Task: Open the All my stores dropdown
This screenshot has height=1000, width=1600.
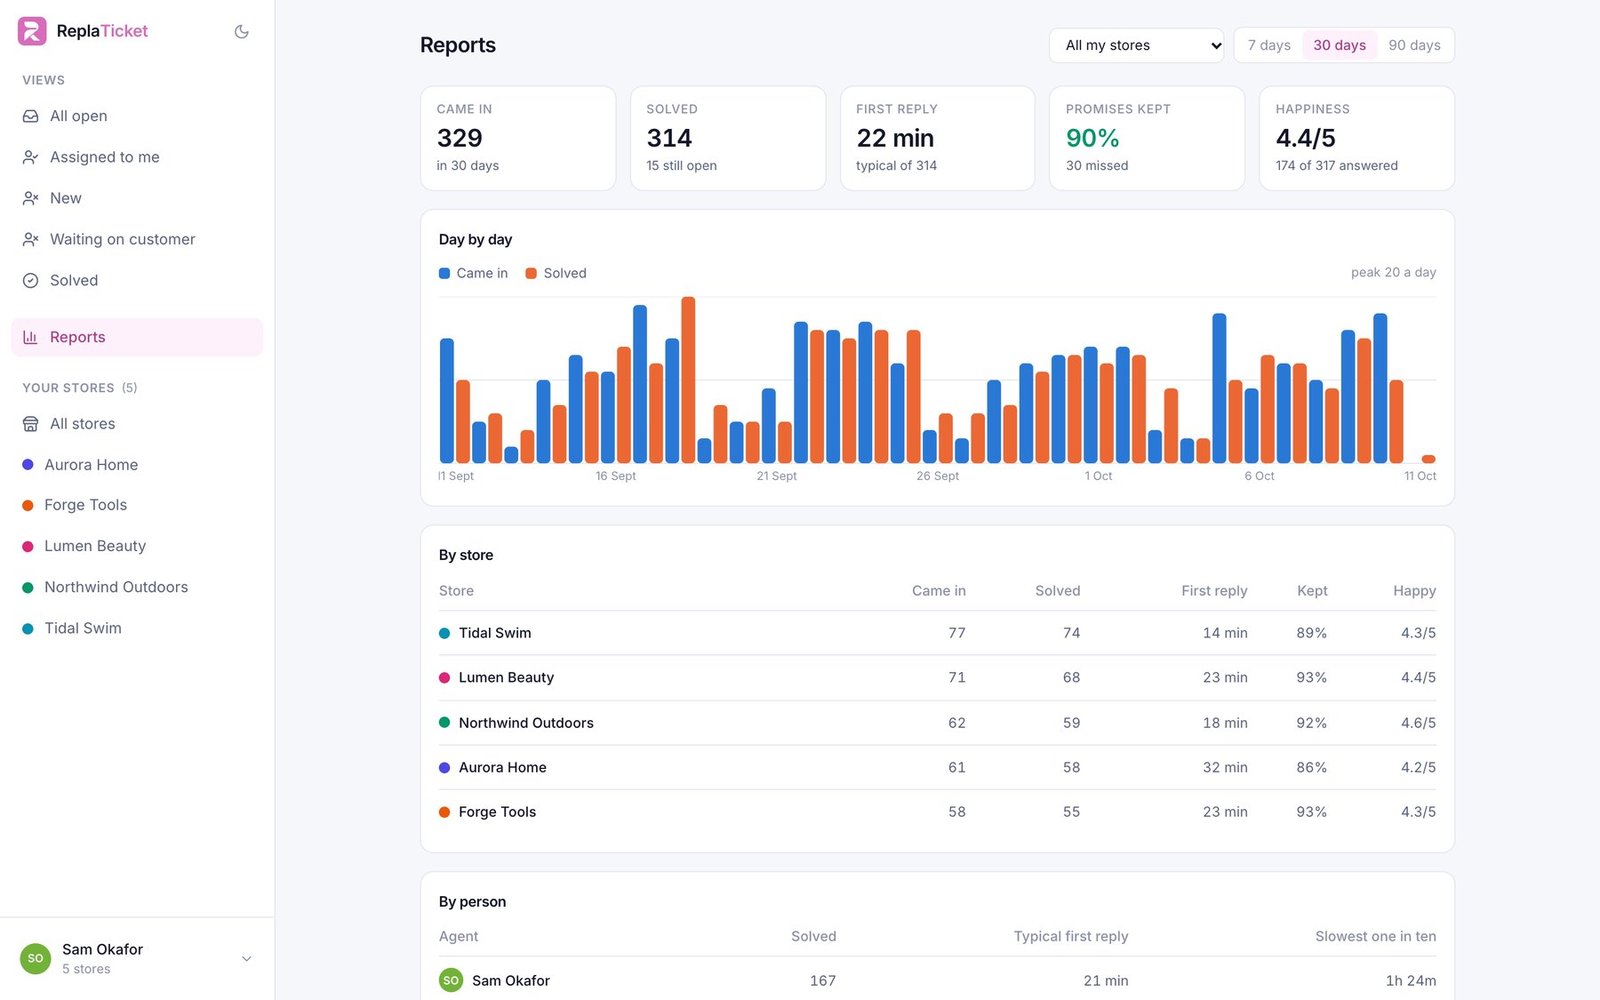Action: (x=1137, y=45)
